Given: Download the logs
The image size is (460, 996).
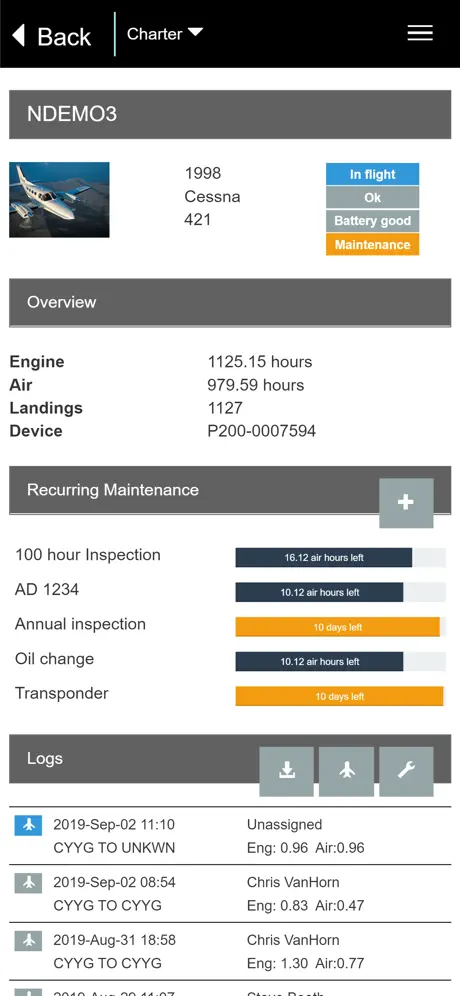Looking at the screenshot, I should tap(287, 771).
